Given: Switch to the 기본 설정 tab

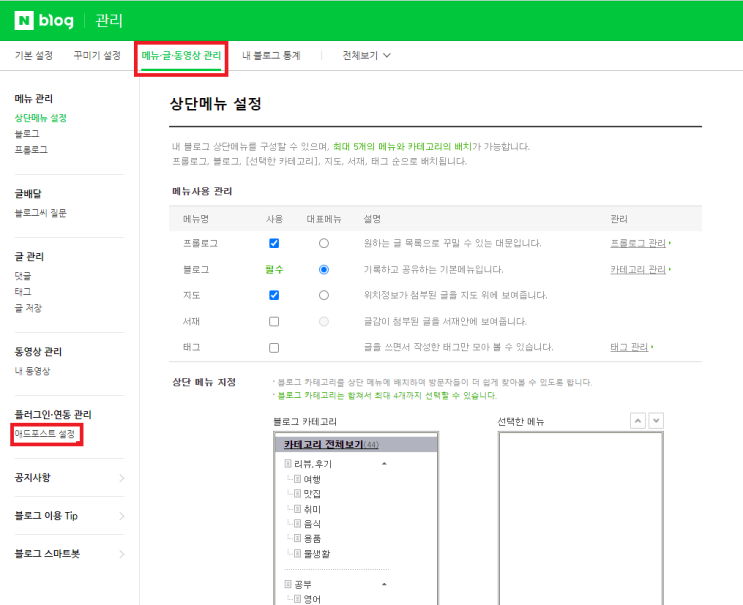Looking at the screenshot, I should tap(34, 55).
